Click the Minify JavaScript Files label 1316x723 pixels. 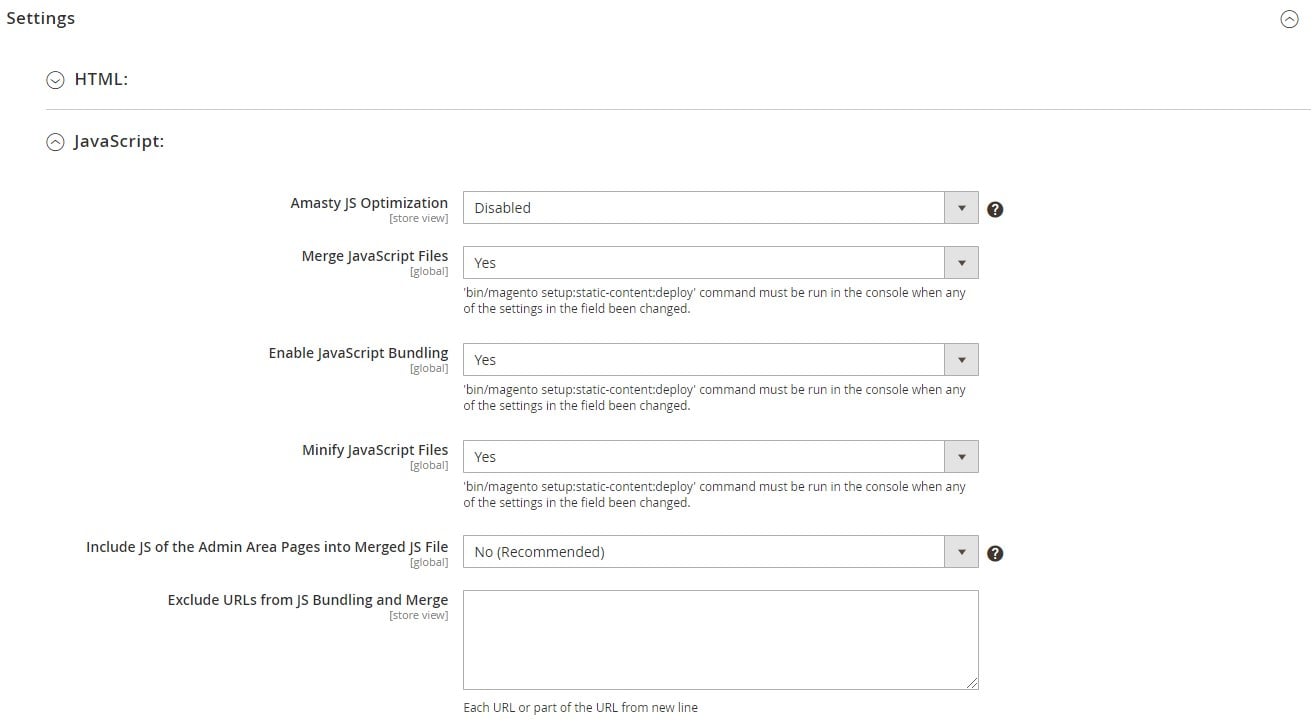tap(375, 450)
